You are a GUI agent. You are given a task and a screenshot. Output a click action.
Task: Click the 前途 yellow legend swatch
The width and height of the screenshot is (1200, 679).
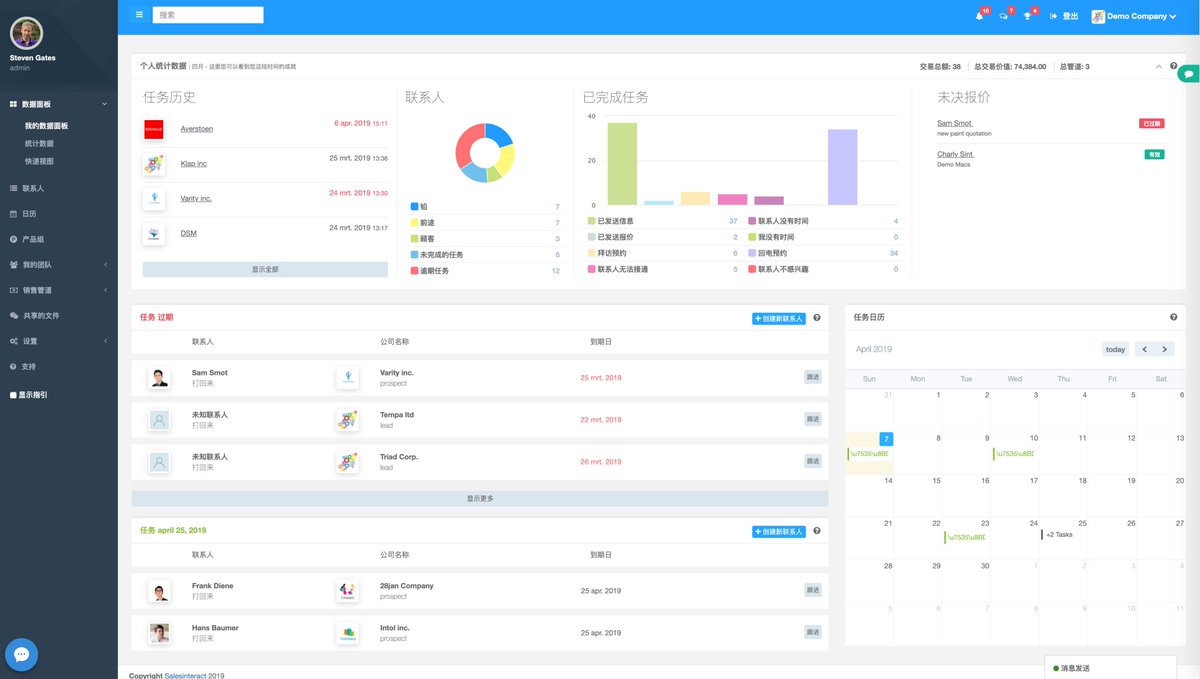point(414,223)
